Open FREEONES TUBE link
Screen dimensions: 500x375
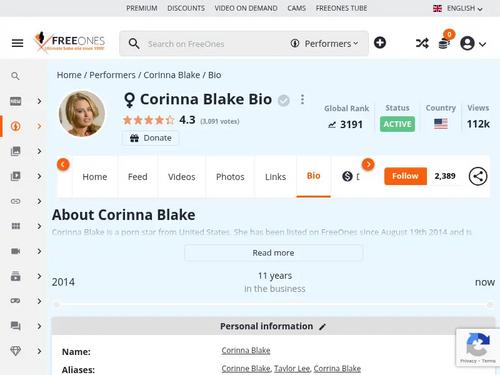click(341, 8)
